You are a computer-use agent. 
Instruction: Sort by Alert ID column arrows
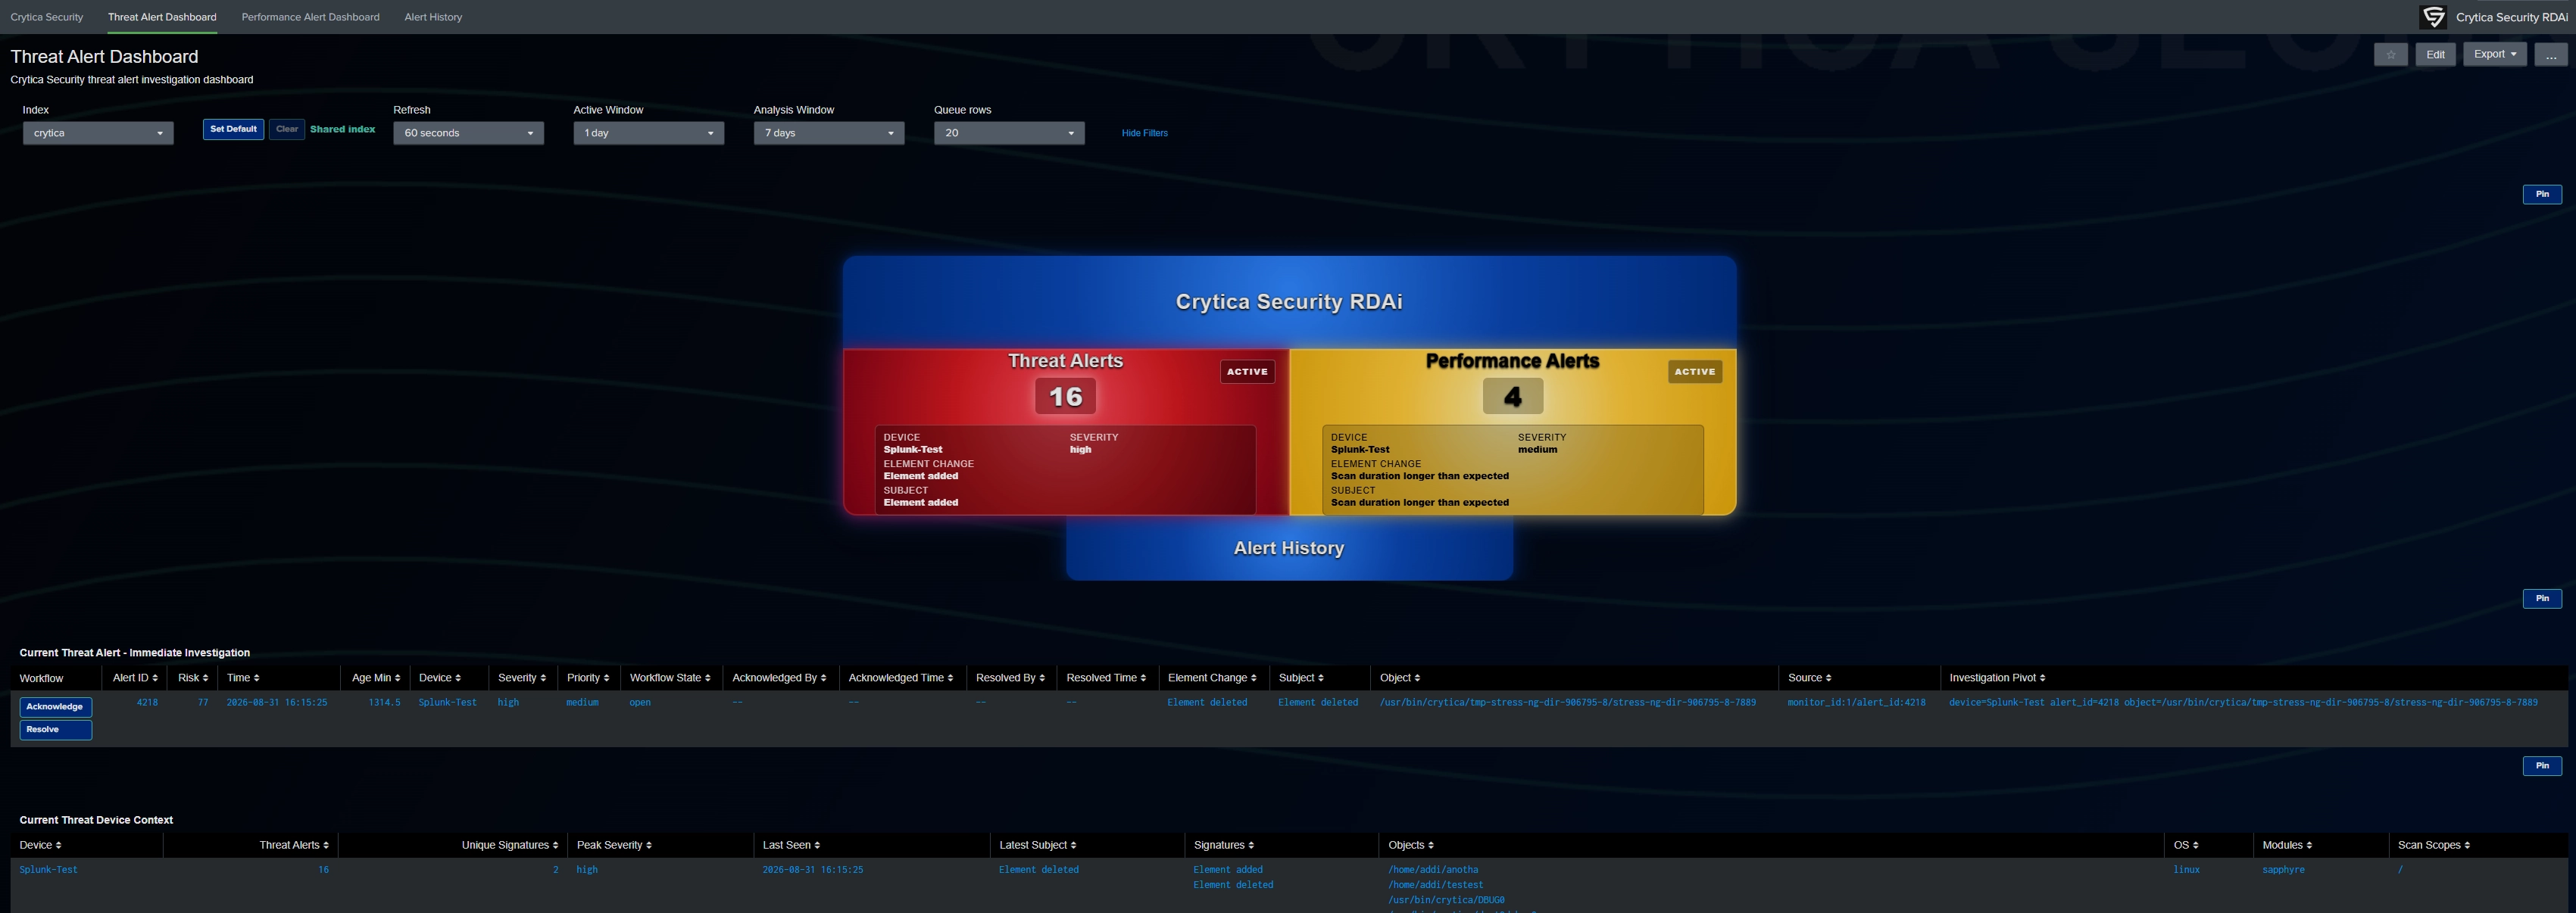(155, 678)
